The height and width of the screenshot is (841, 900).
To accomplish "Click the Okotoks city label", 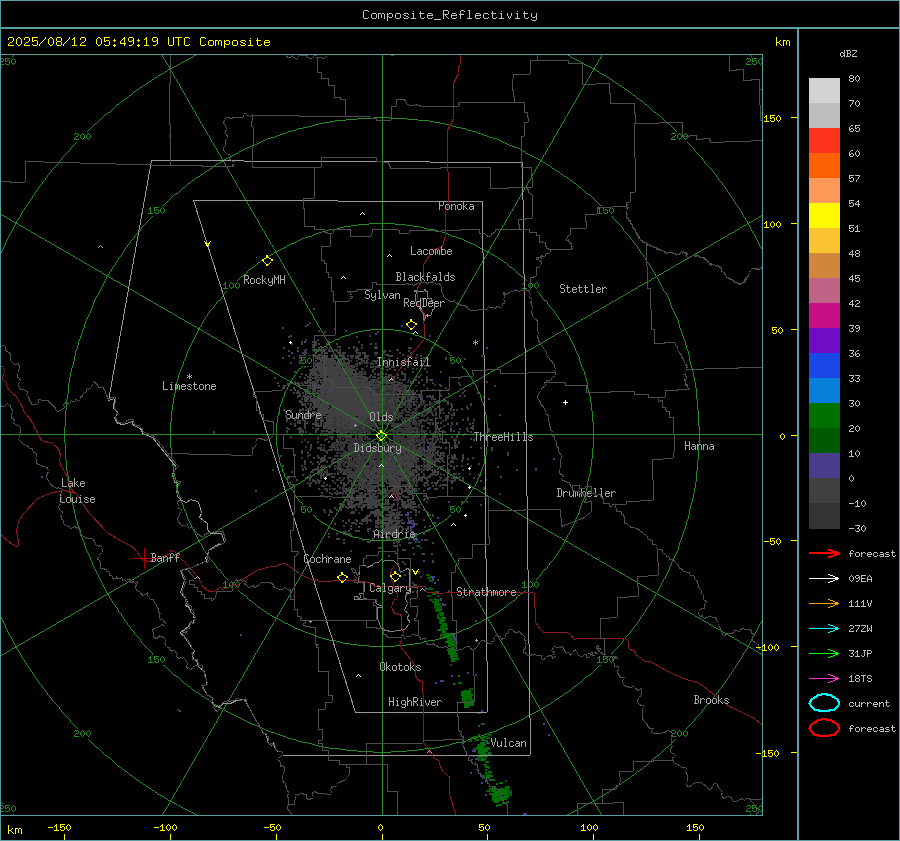I will 400,667.
